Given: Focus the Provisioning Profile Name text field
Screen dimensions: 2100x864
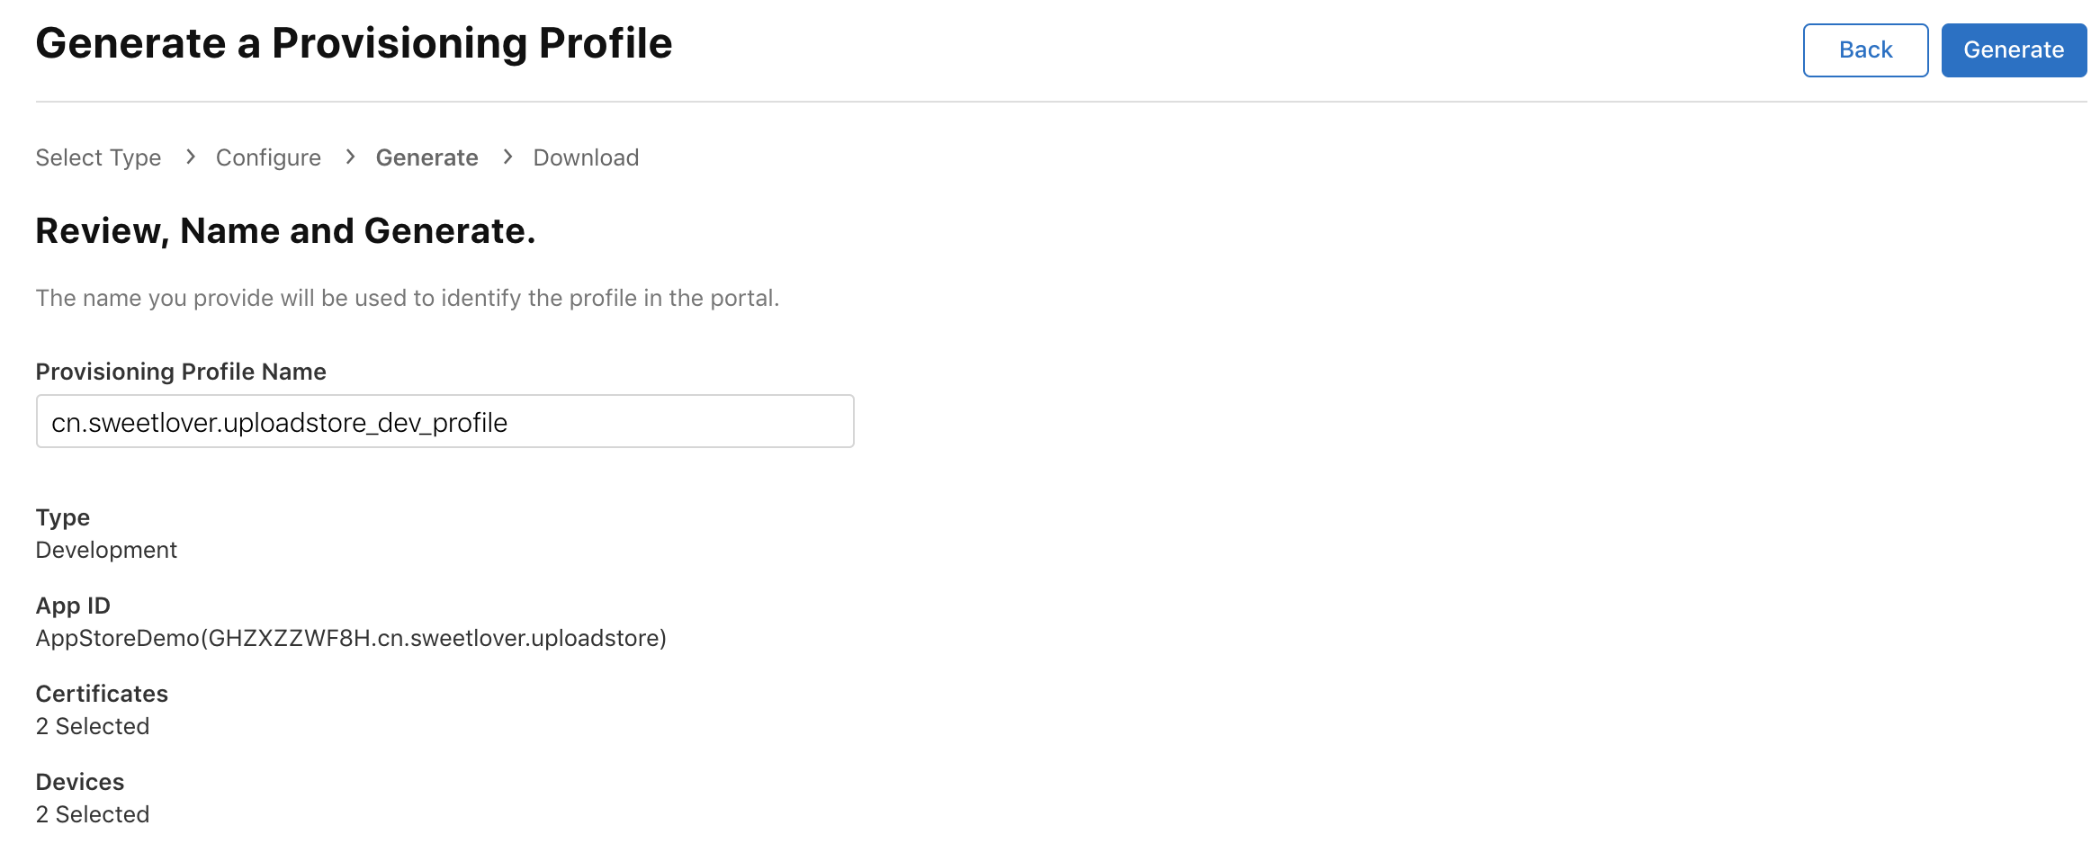Looking at the screenshot, I should coord(445,421).
